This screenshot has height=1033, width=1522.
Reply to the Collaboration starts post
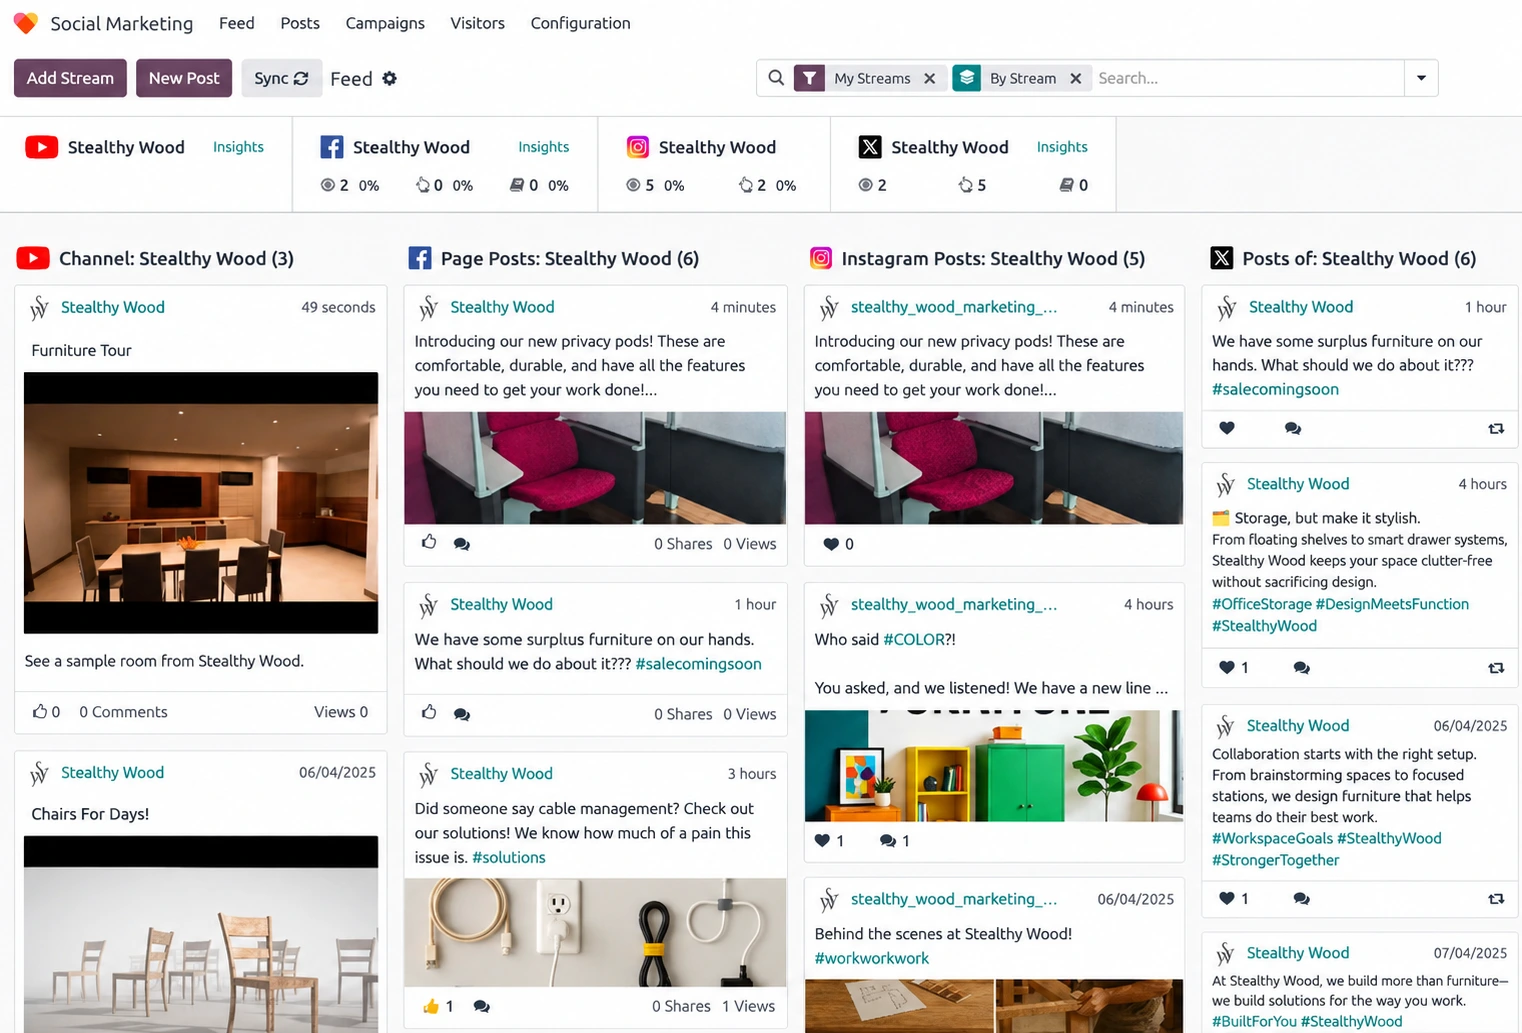point(1301,898)
